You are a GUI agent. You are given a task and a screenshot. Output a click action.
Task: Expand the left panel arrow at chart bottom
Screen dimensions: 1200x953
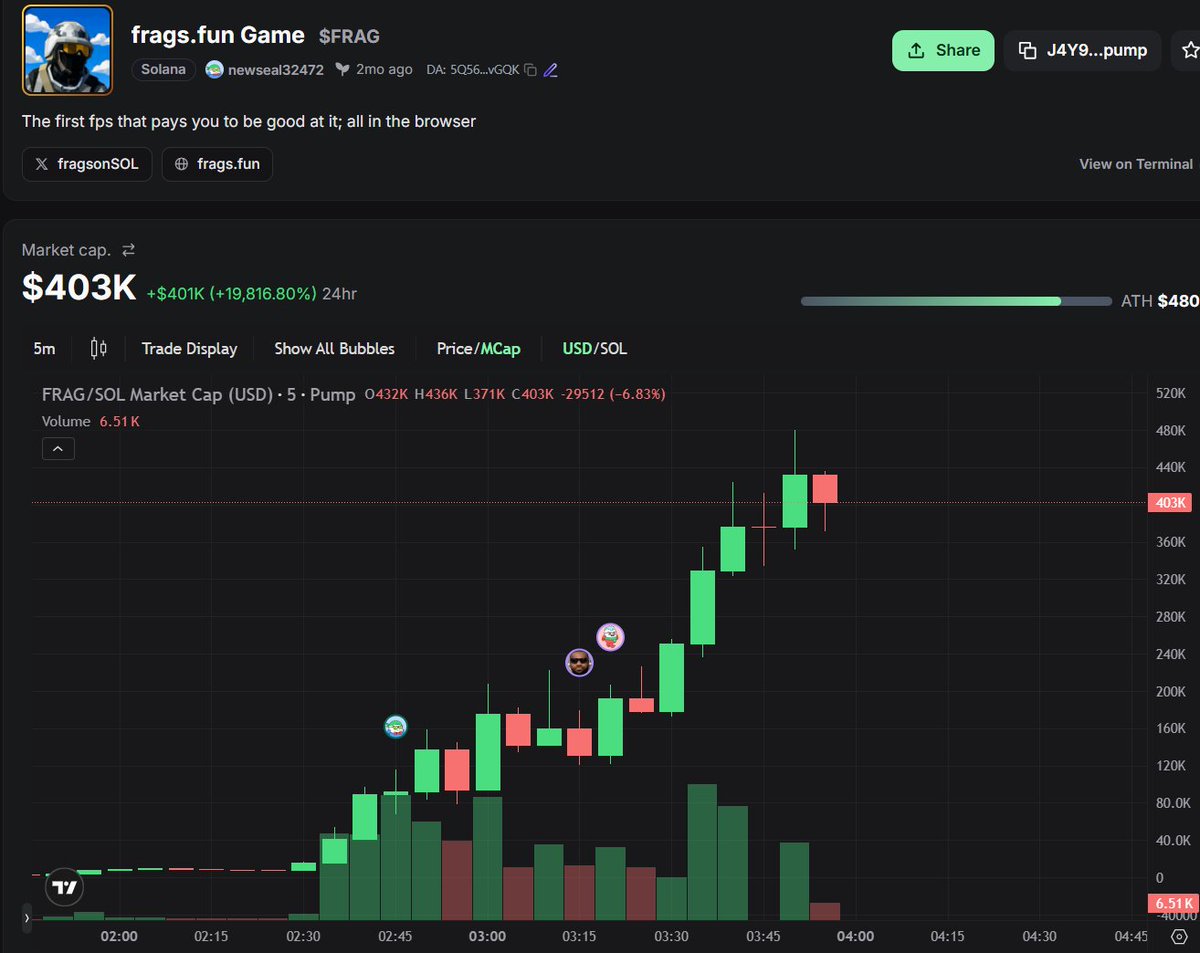(x=27, y=917)
